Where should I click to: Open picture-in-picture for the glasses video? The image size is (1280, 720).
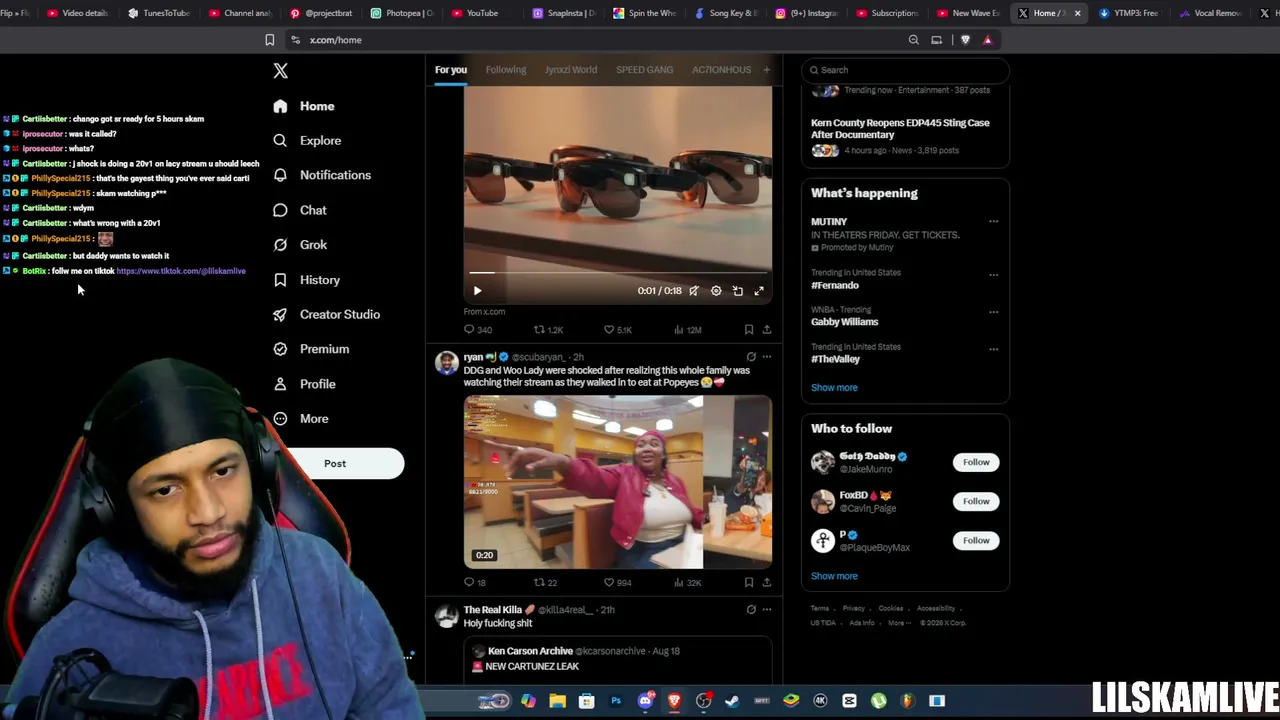[738, 291]
